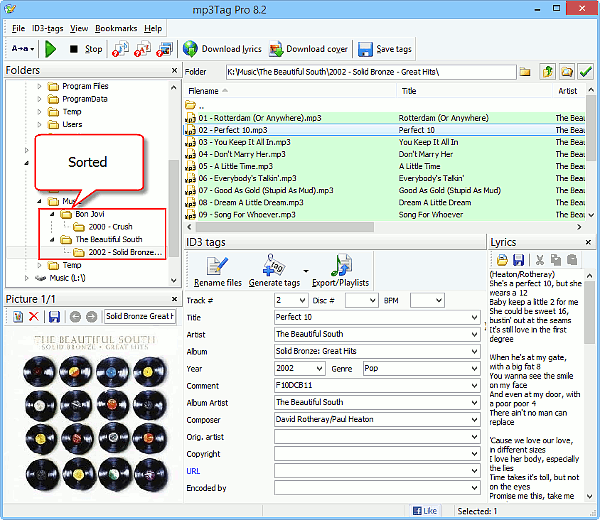
Task: Click the save picture floppy icon
Action: pos(54,316)
